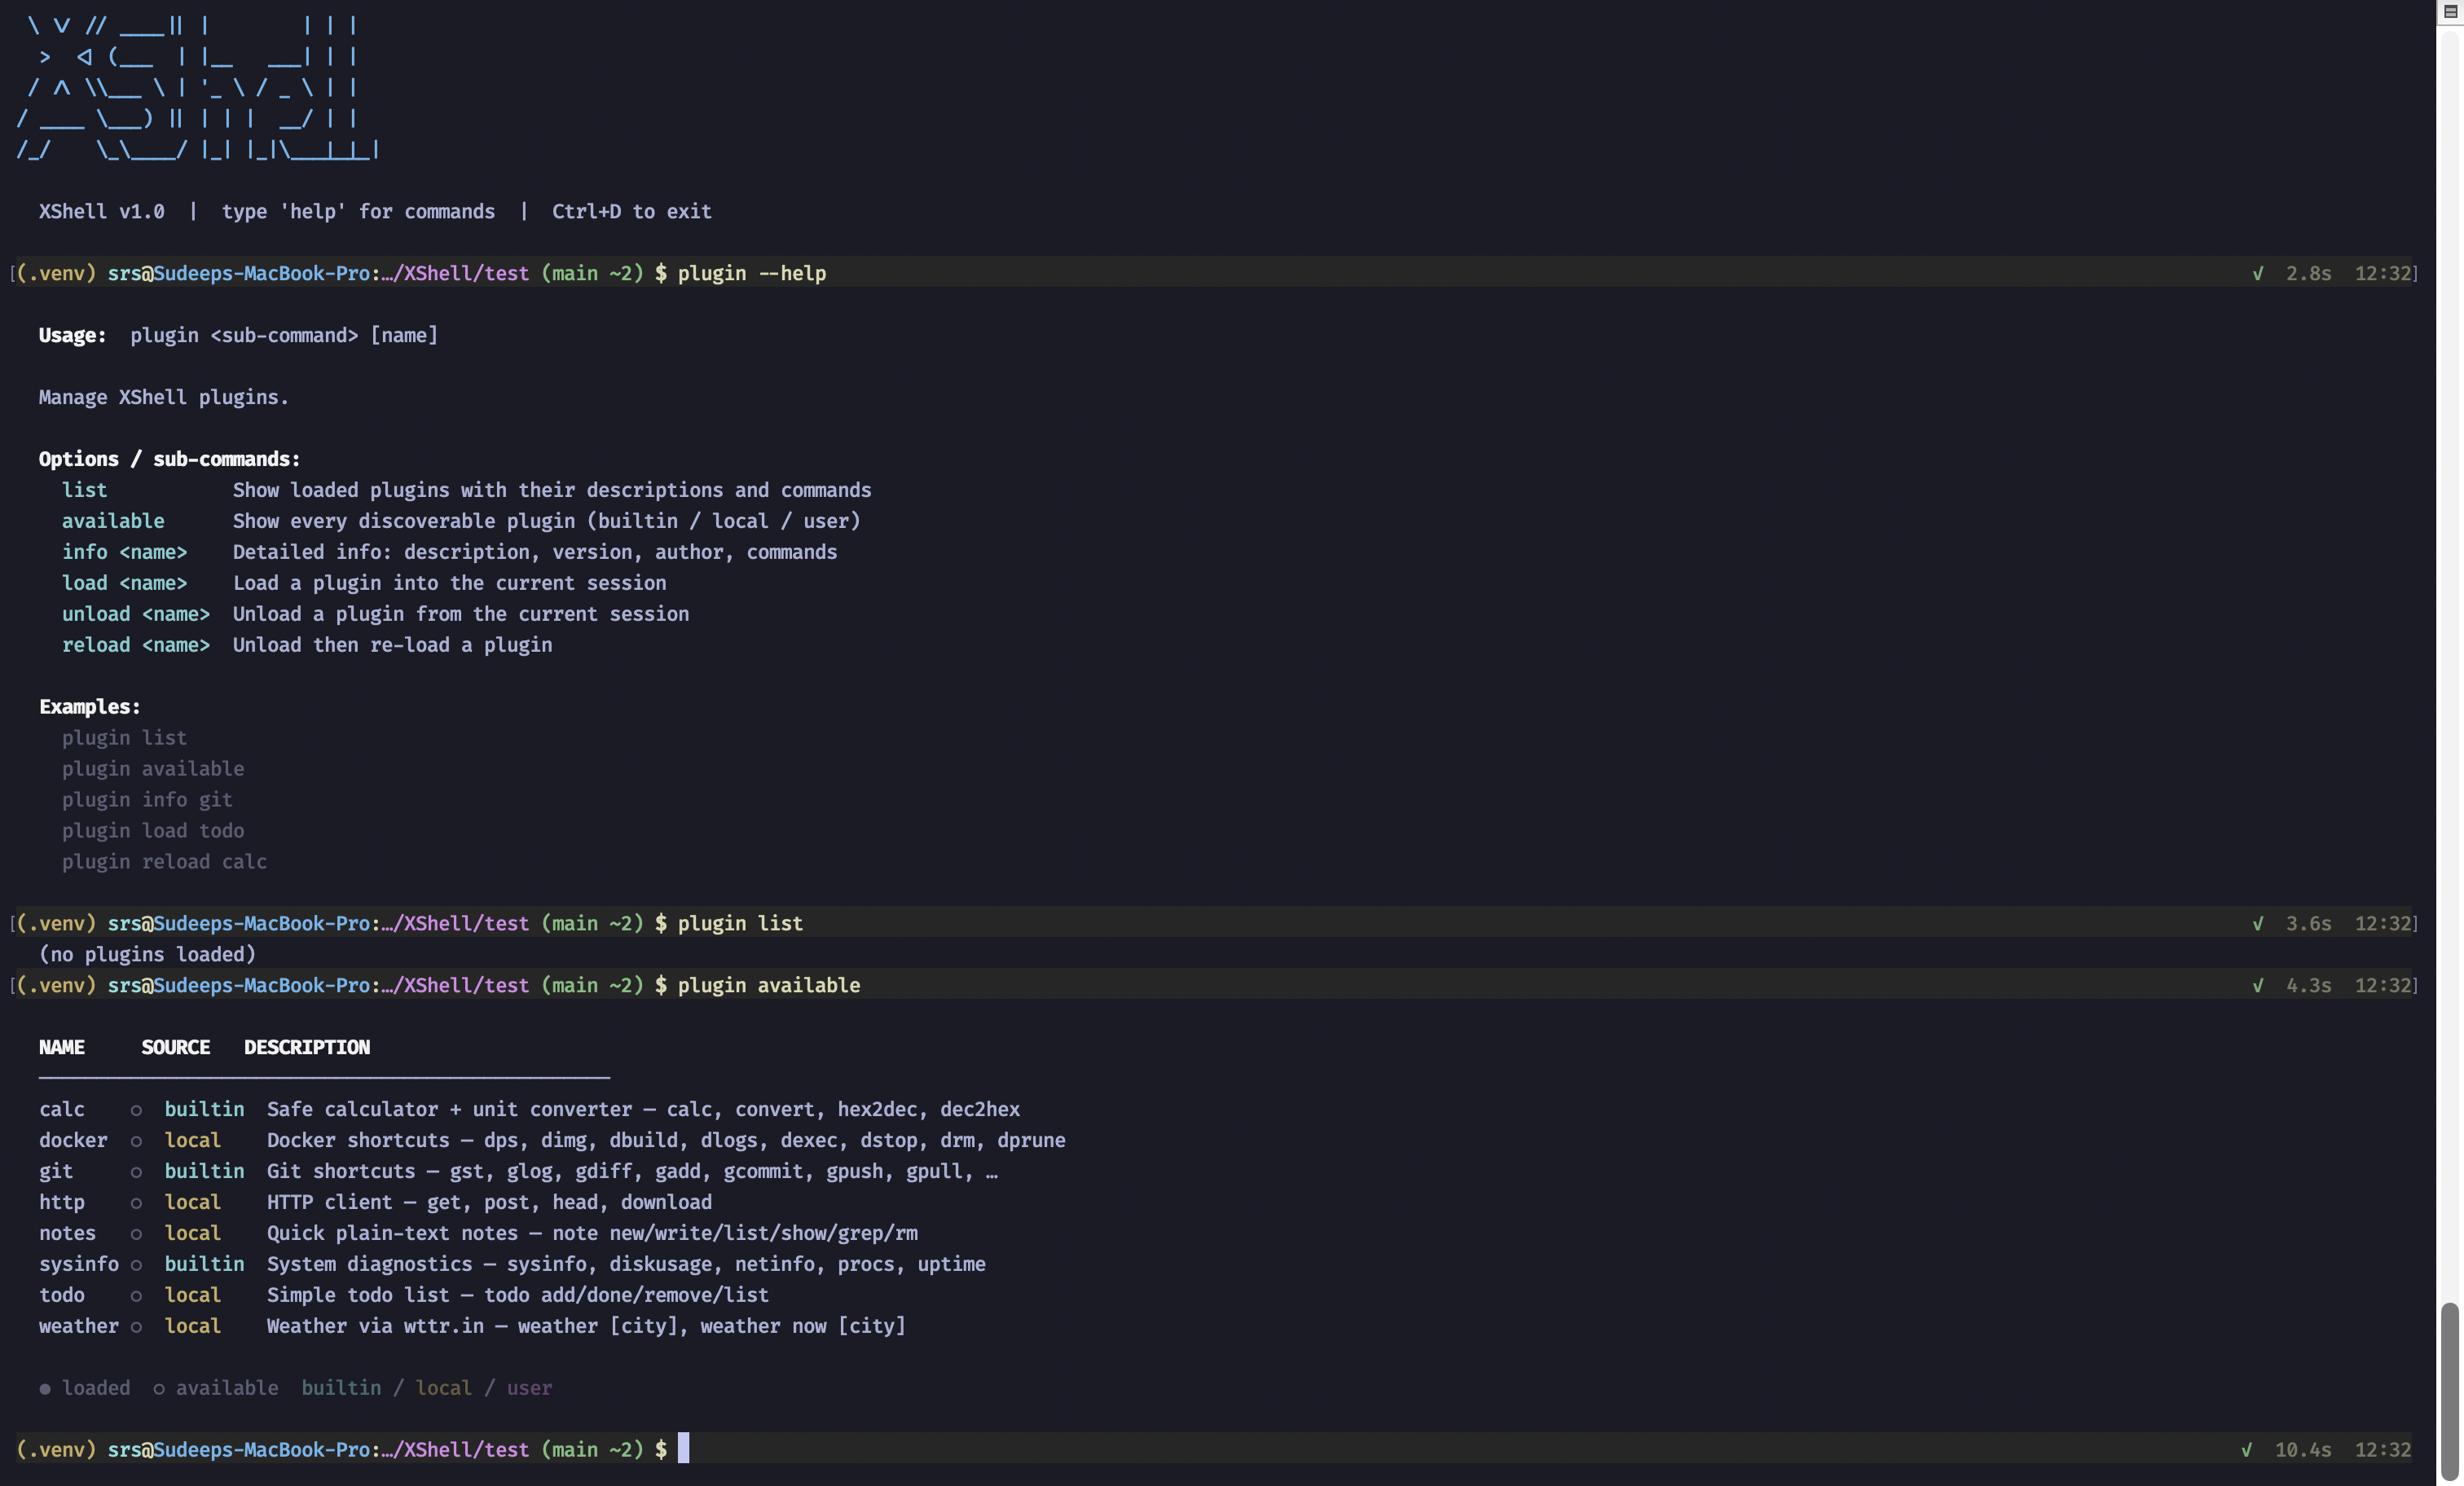Screen dimensions: 2464x1486
Task: Click the '3.6s' duration on plugin list prompt
Action: (2308, 923)
